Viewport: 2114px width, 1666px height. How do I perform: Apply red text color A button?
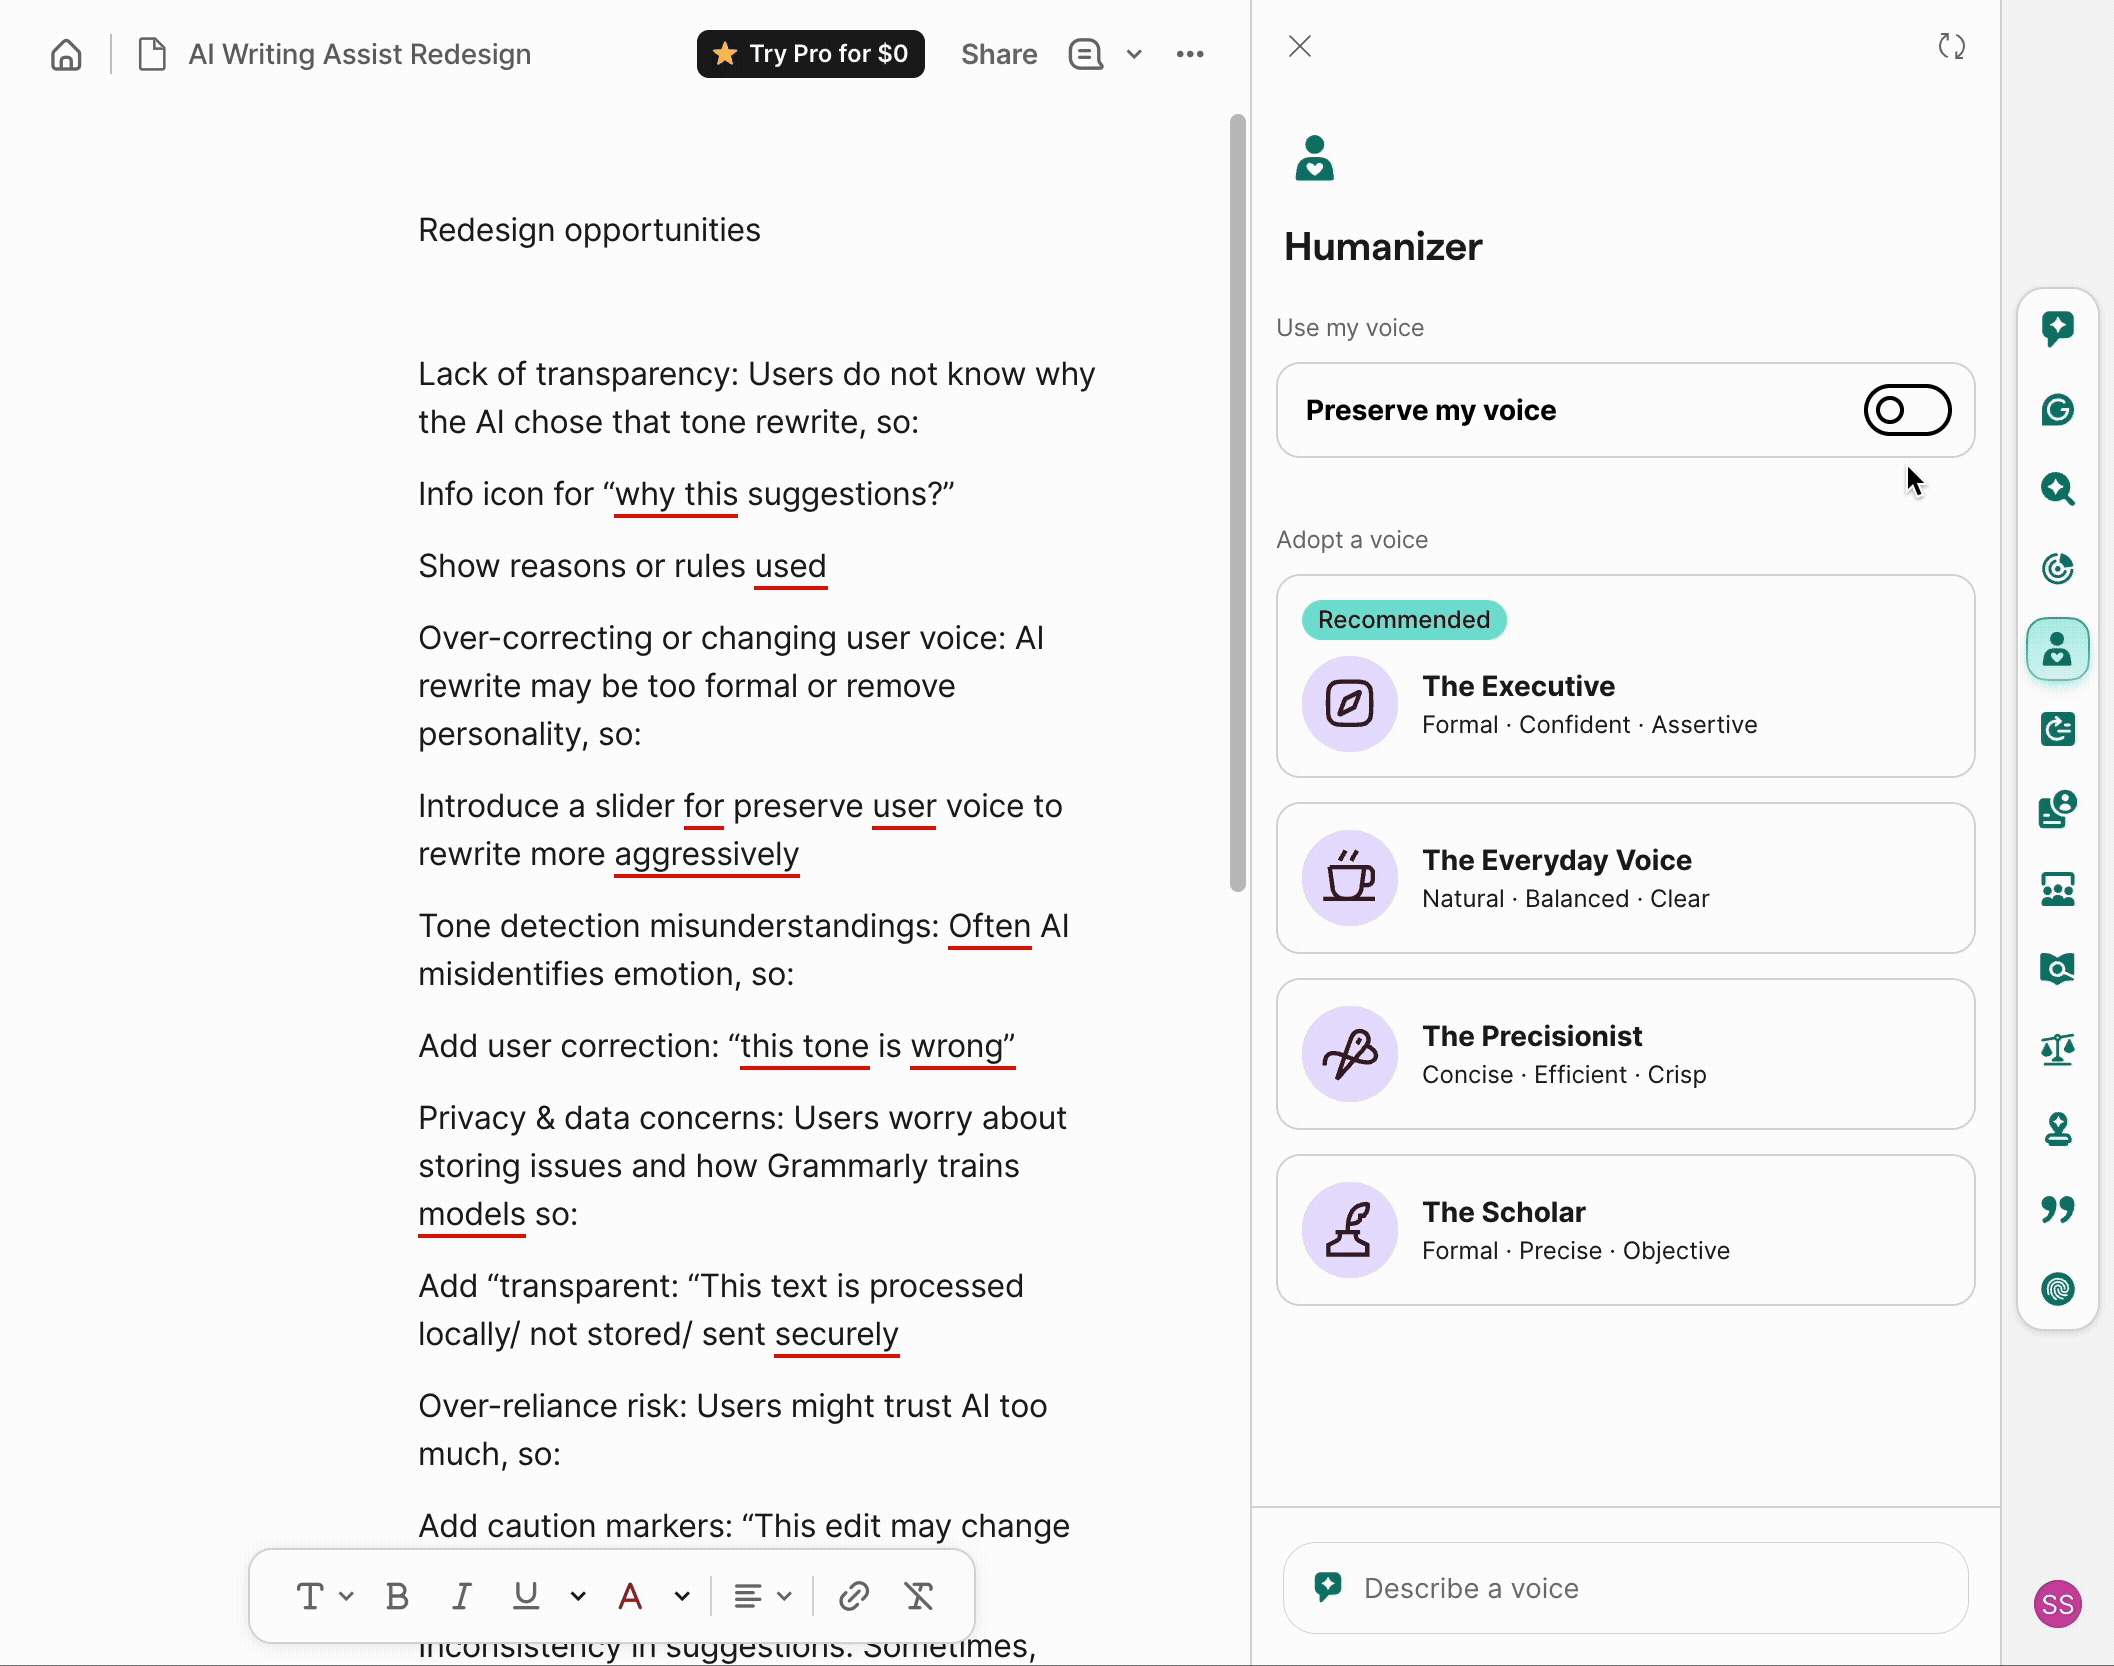point(630,1596)
